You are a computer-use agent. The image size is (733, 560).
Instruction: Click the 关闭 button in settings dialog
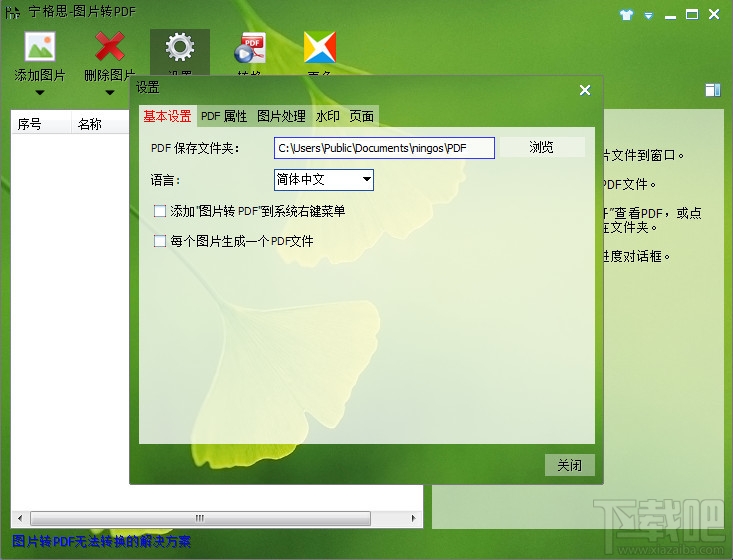(x=569, y=465)
